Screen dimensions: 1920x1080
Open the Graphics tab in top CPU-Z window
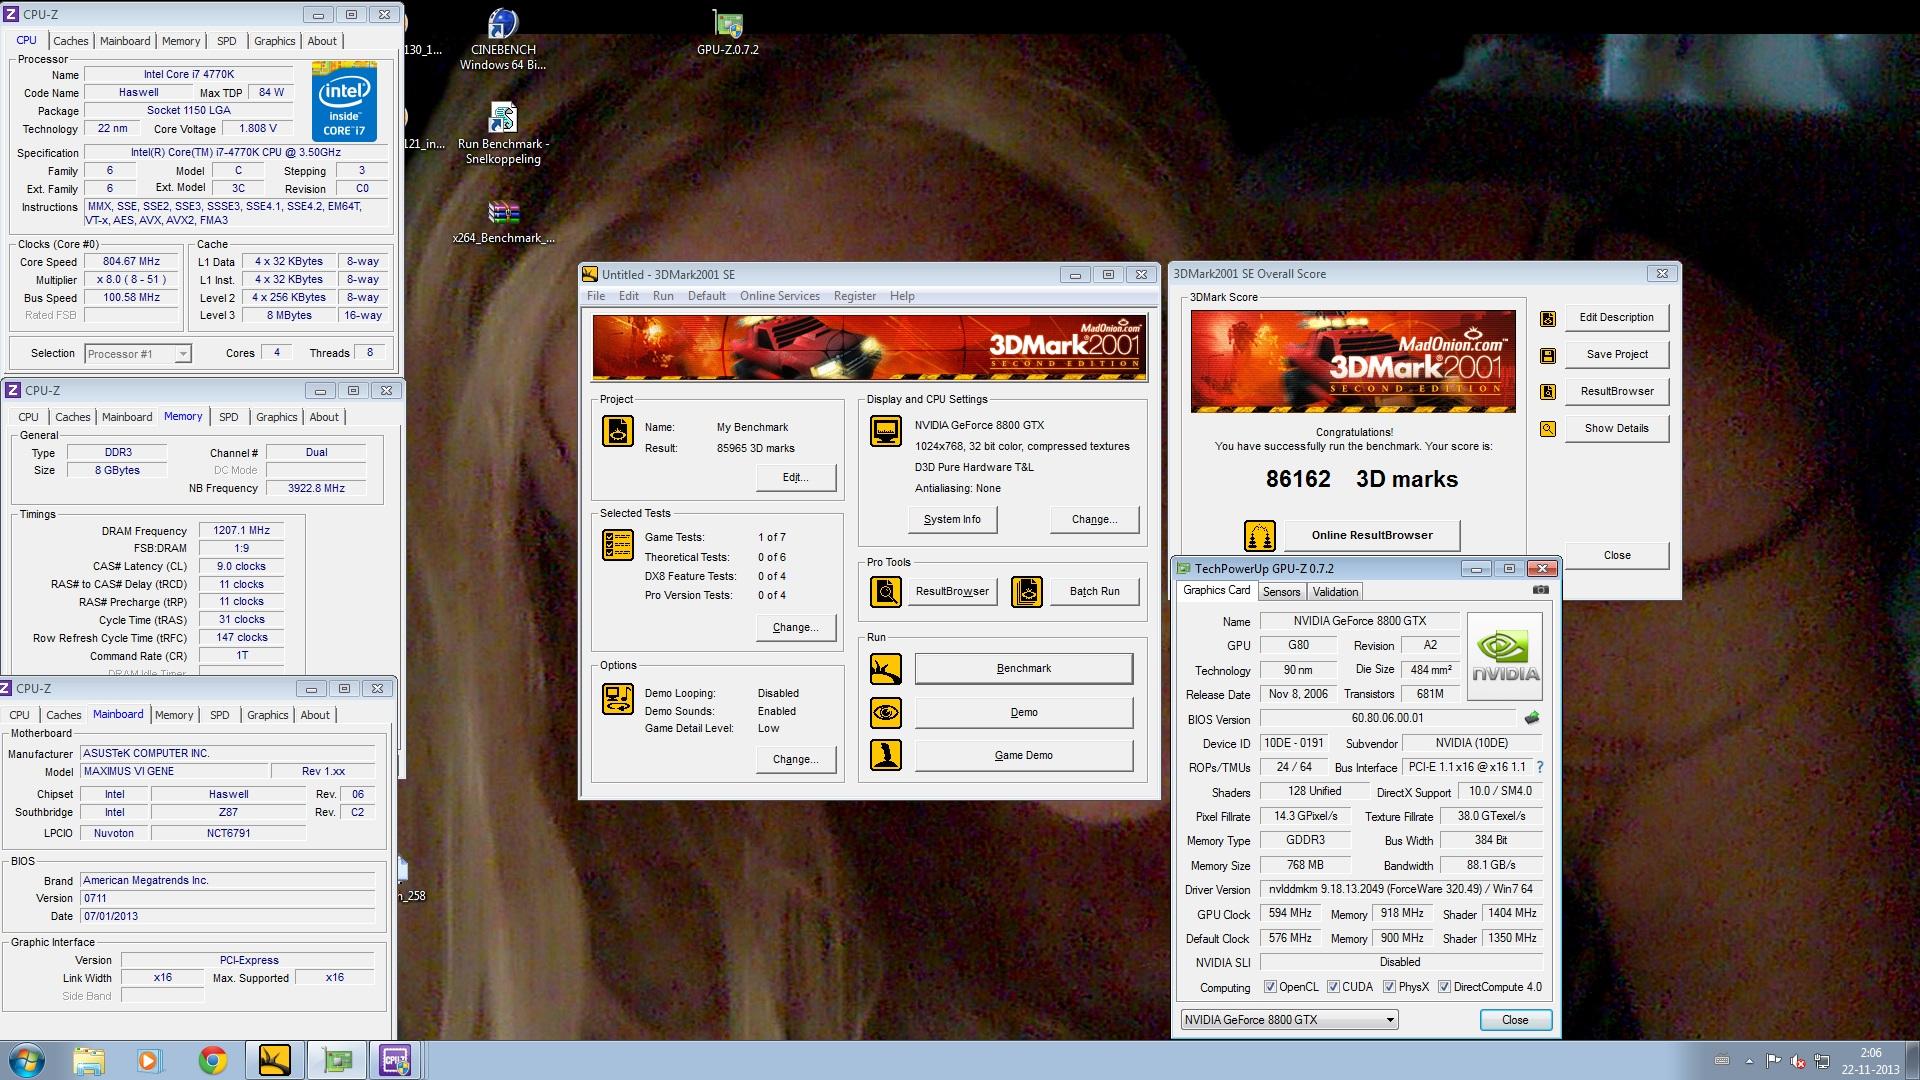click(274, 41)
